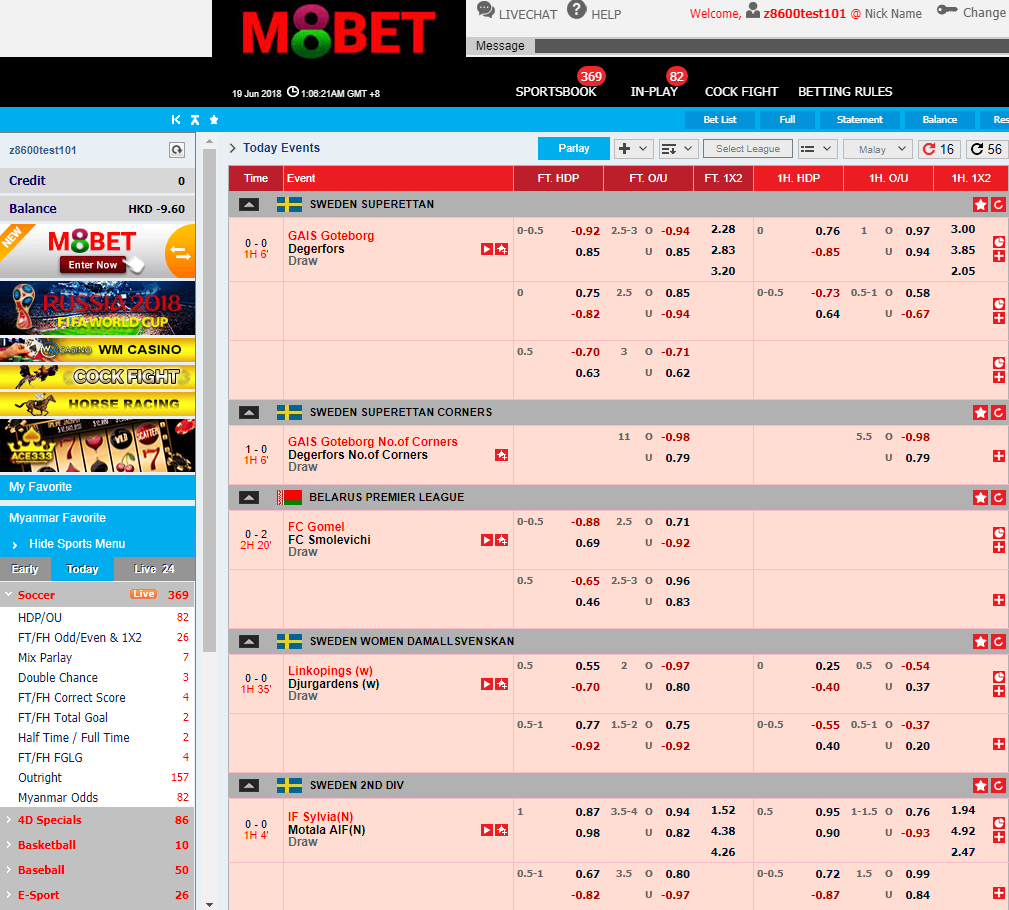The height and width of the screenshot is (910, 1009).
Task: Toggle Parlay mode button
Action: pos(573,149)
